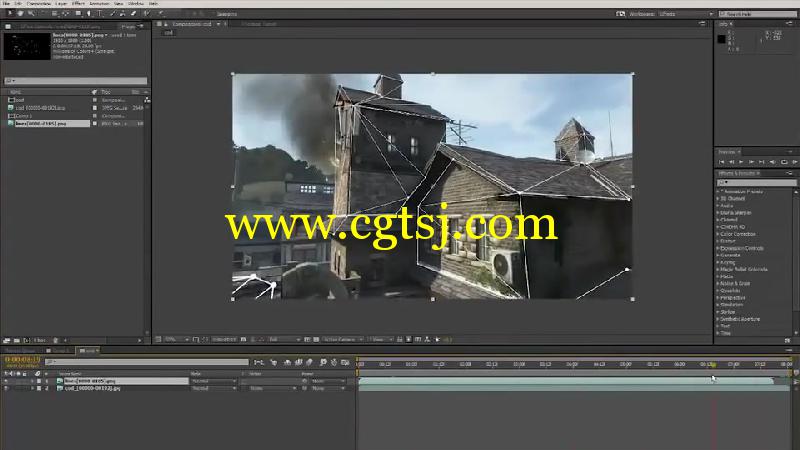Toggle Motion Blur enable switch in timeline
This screenshot has width=800, height=450.
(x=309, y=362)
